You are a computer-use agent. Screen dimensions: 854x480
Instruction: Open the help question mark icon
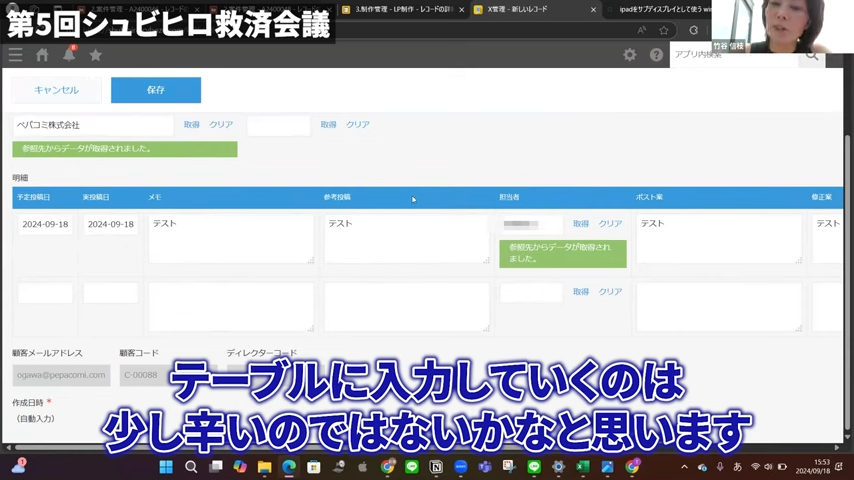click(656, 55)
